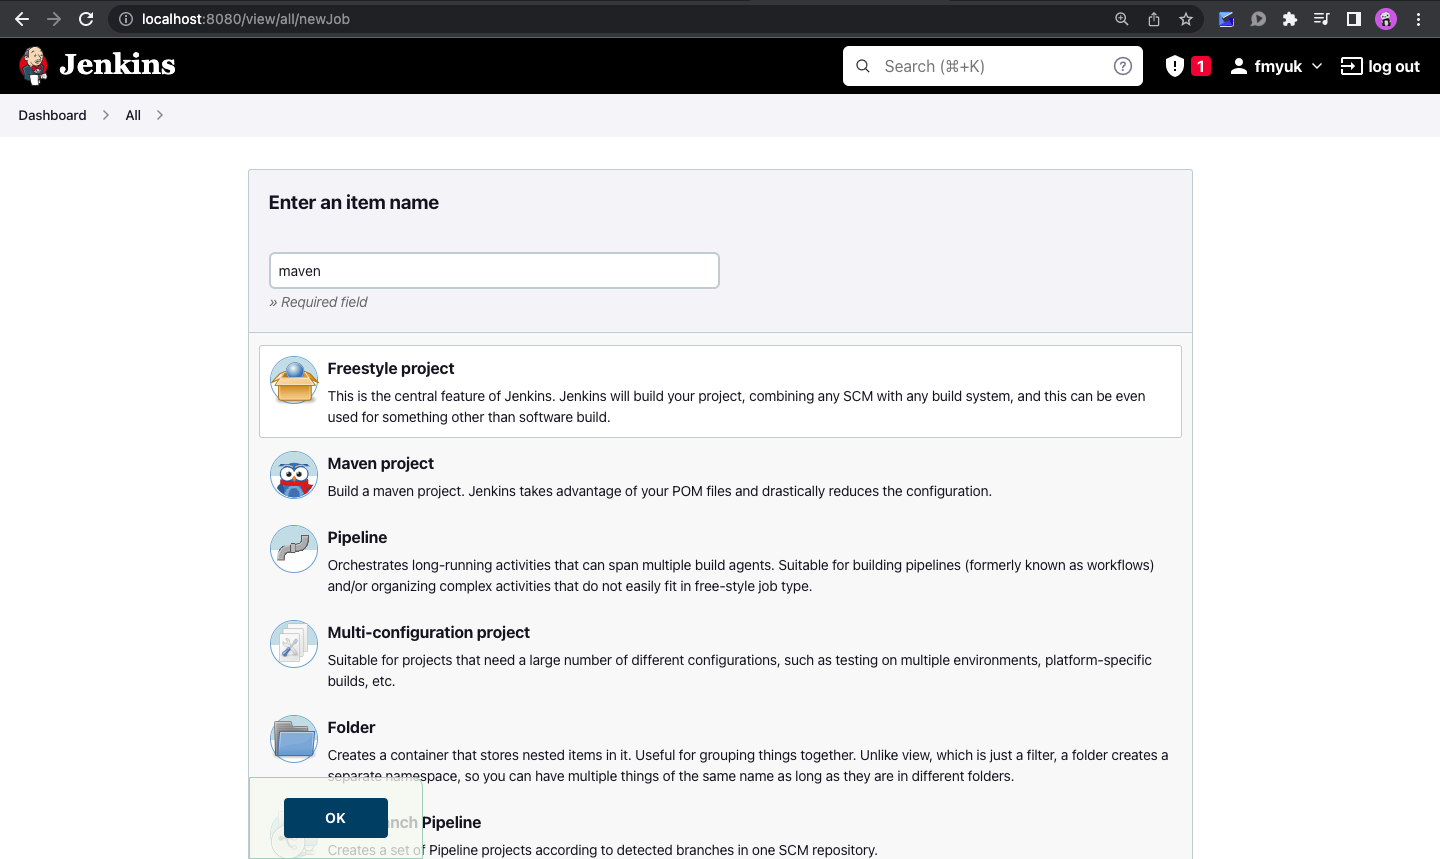Open the Chrome three-dot browser menu
Screen dimensions: 1440x859
click(x=1419, y=19)
